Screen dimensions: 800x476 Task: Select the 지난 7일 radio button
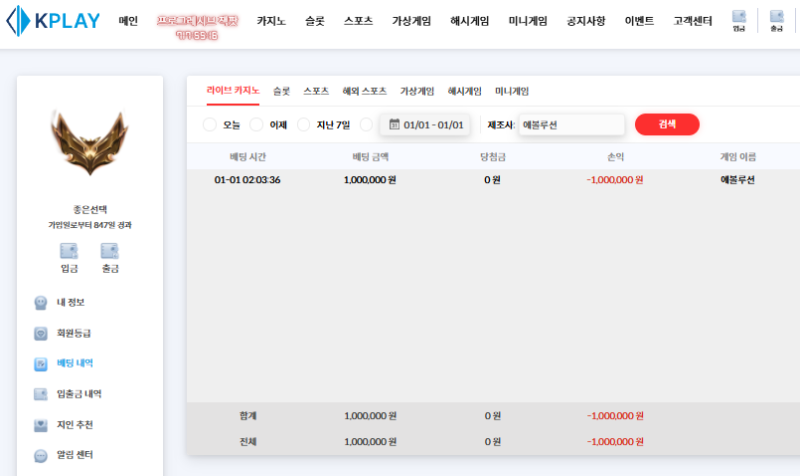click(x=304, y=125)
